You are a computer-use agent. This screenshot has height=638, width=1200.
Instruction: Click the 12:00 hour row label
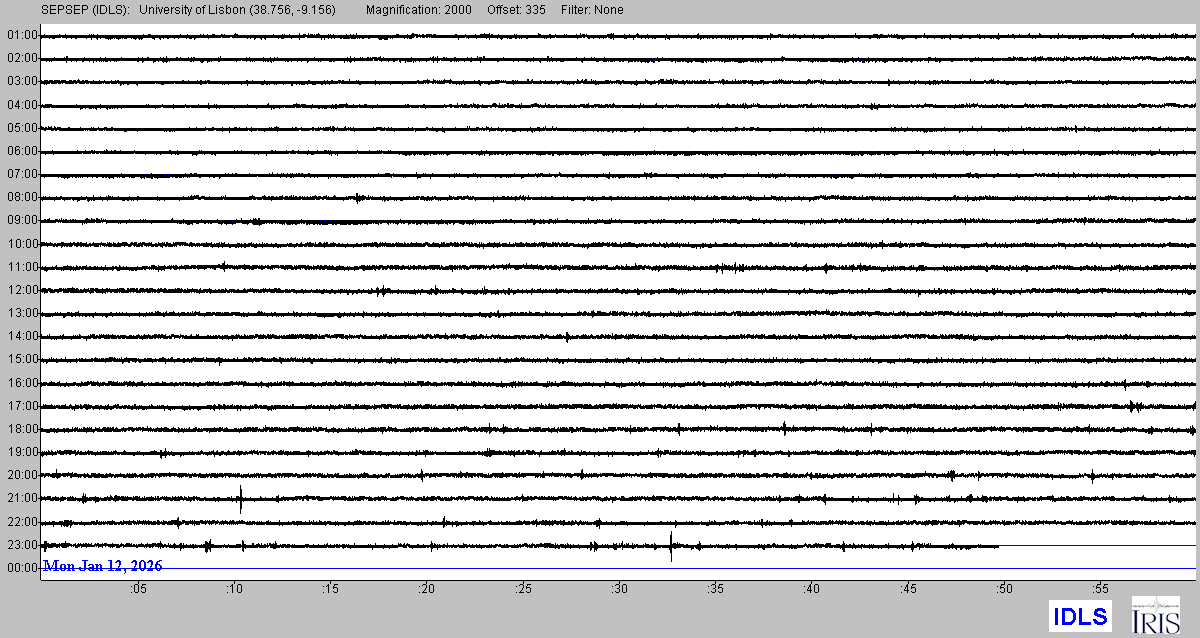(x=22, y=290)
